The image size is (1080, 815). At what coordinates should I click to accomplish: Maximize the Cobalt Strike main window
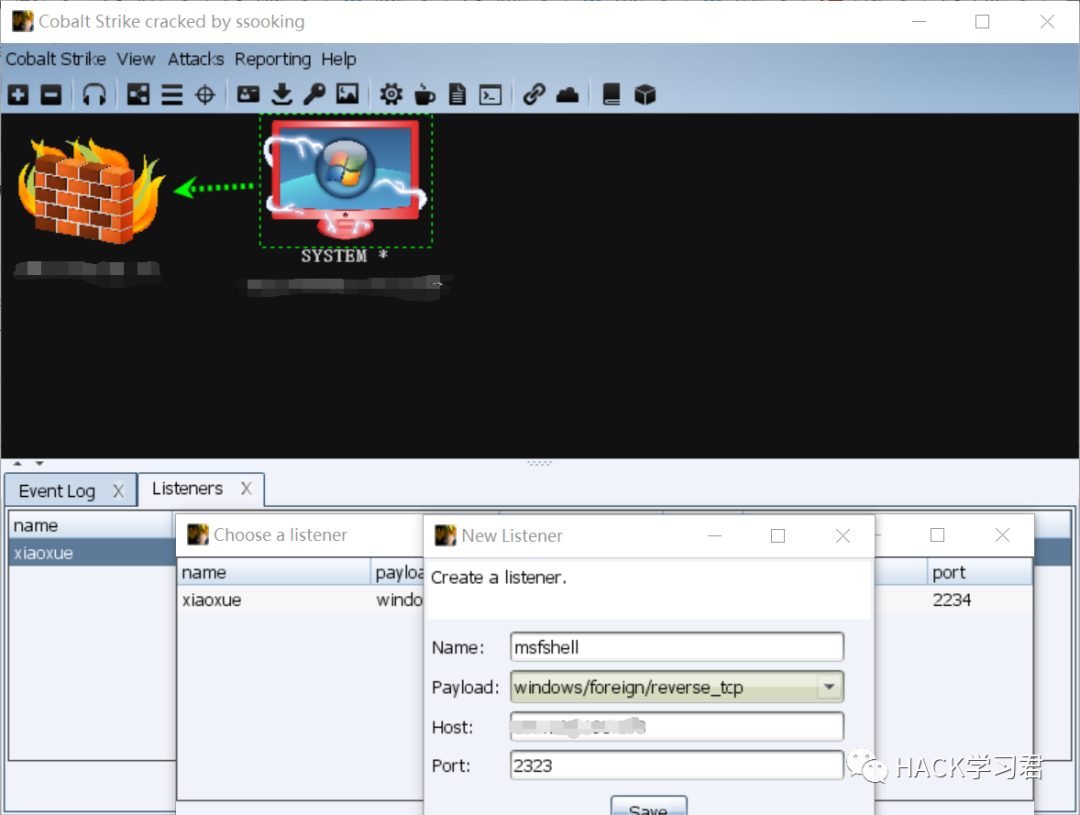point(982,21)
